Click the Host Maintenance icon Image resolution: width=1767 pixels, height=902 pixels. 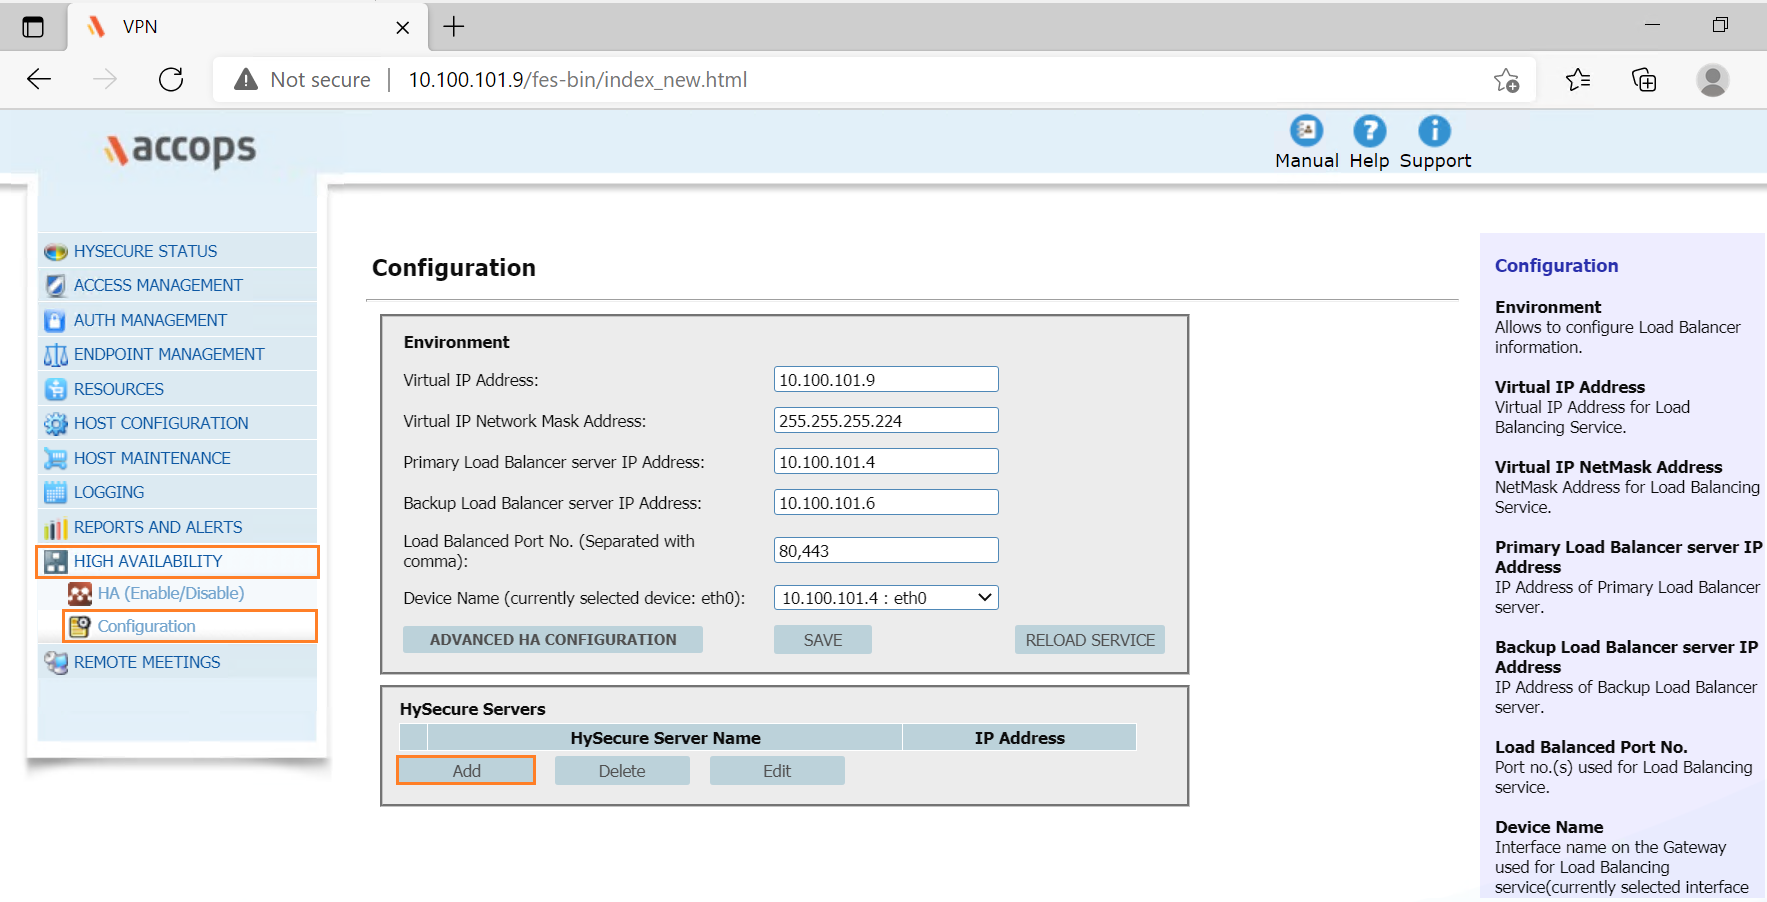click(56, 459)
